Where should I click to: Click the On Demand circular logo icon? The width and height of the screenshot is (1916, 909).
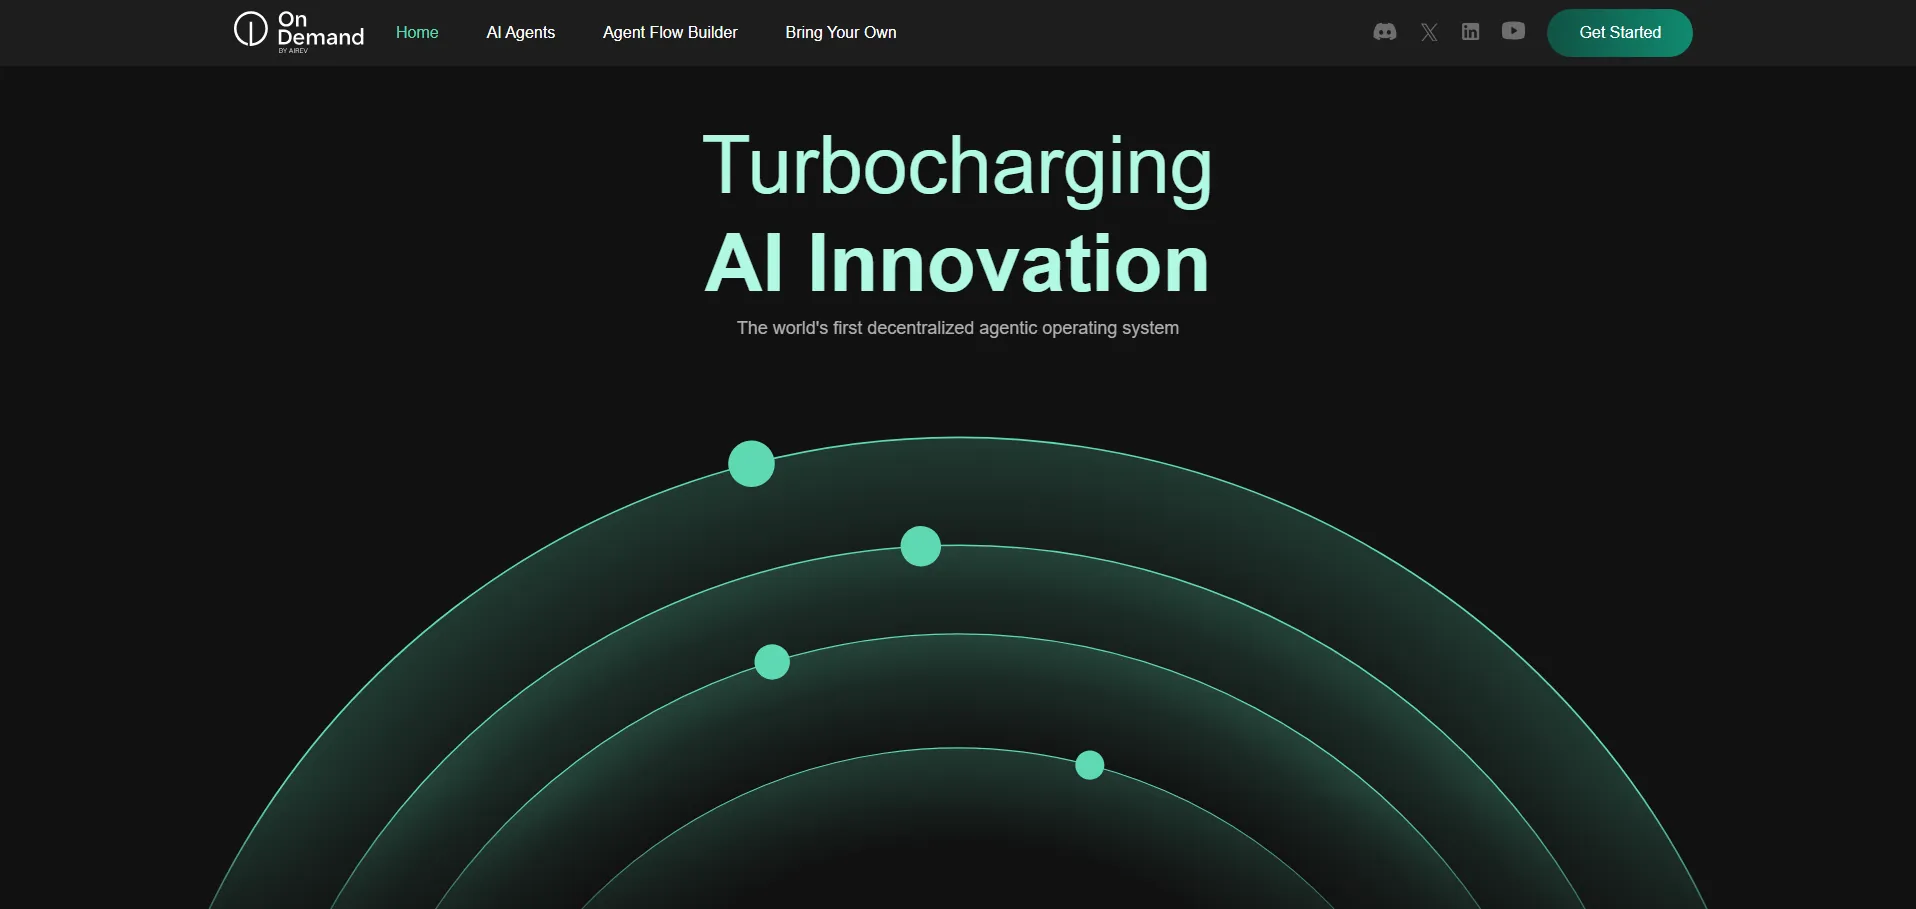click(250, 29)
